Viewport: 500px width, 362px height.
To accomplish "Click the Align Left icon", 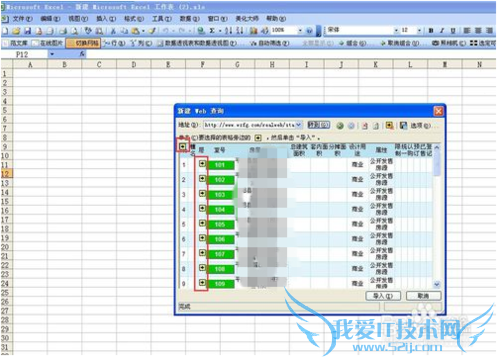I will pyautogui.click(x=467, y=31).
